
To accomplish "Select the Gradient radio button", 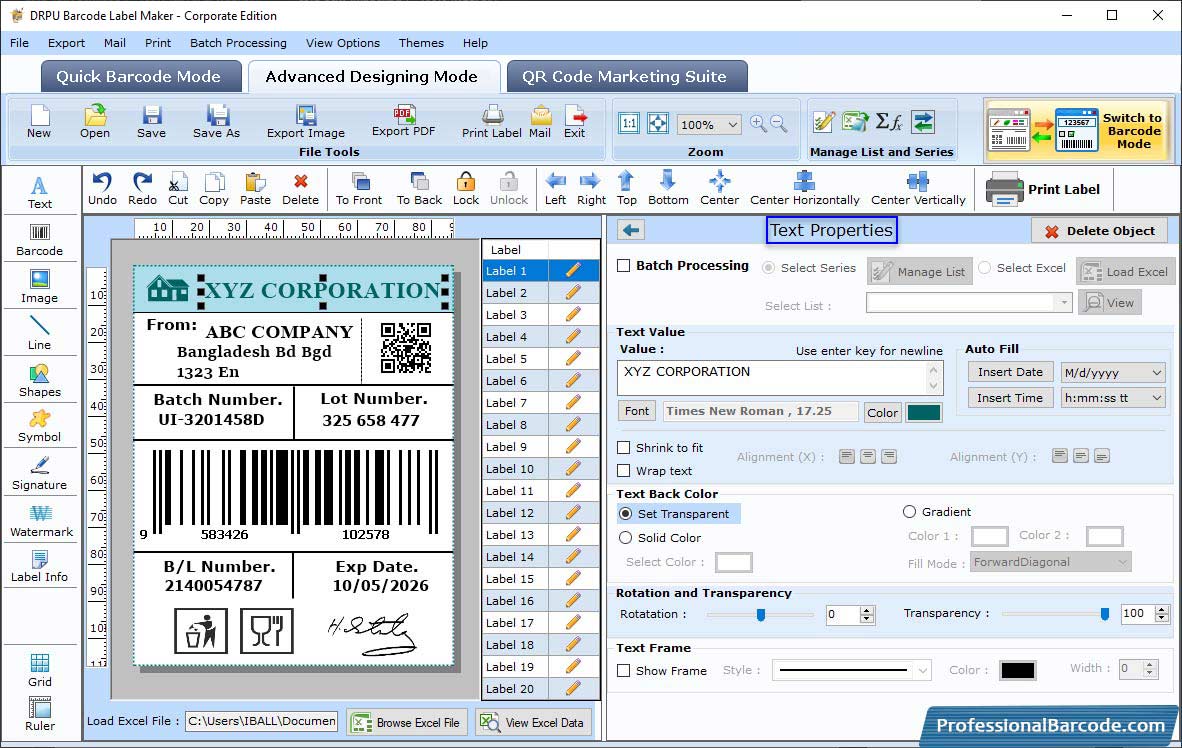I will (x=909, y=512).
